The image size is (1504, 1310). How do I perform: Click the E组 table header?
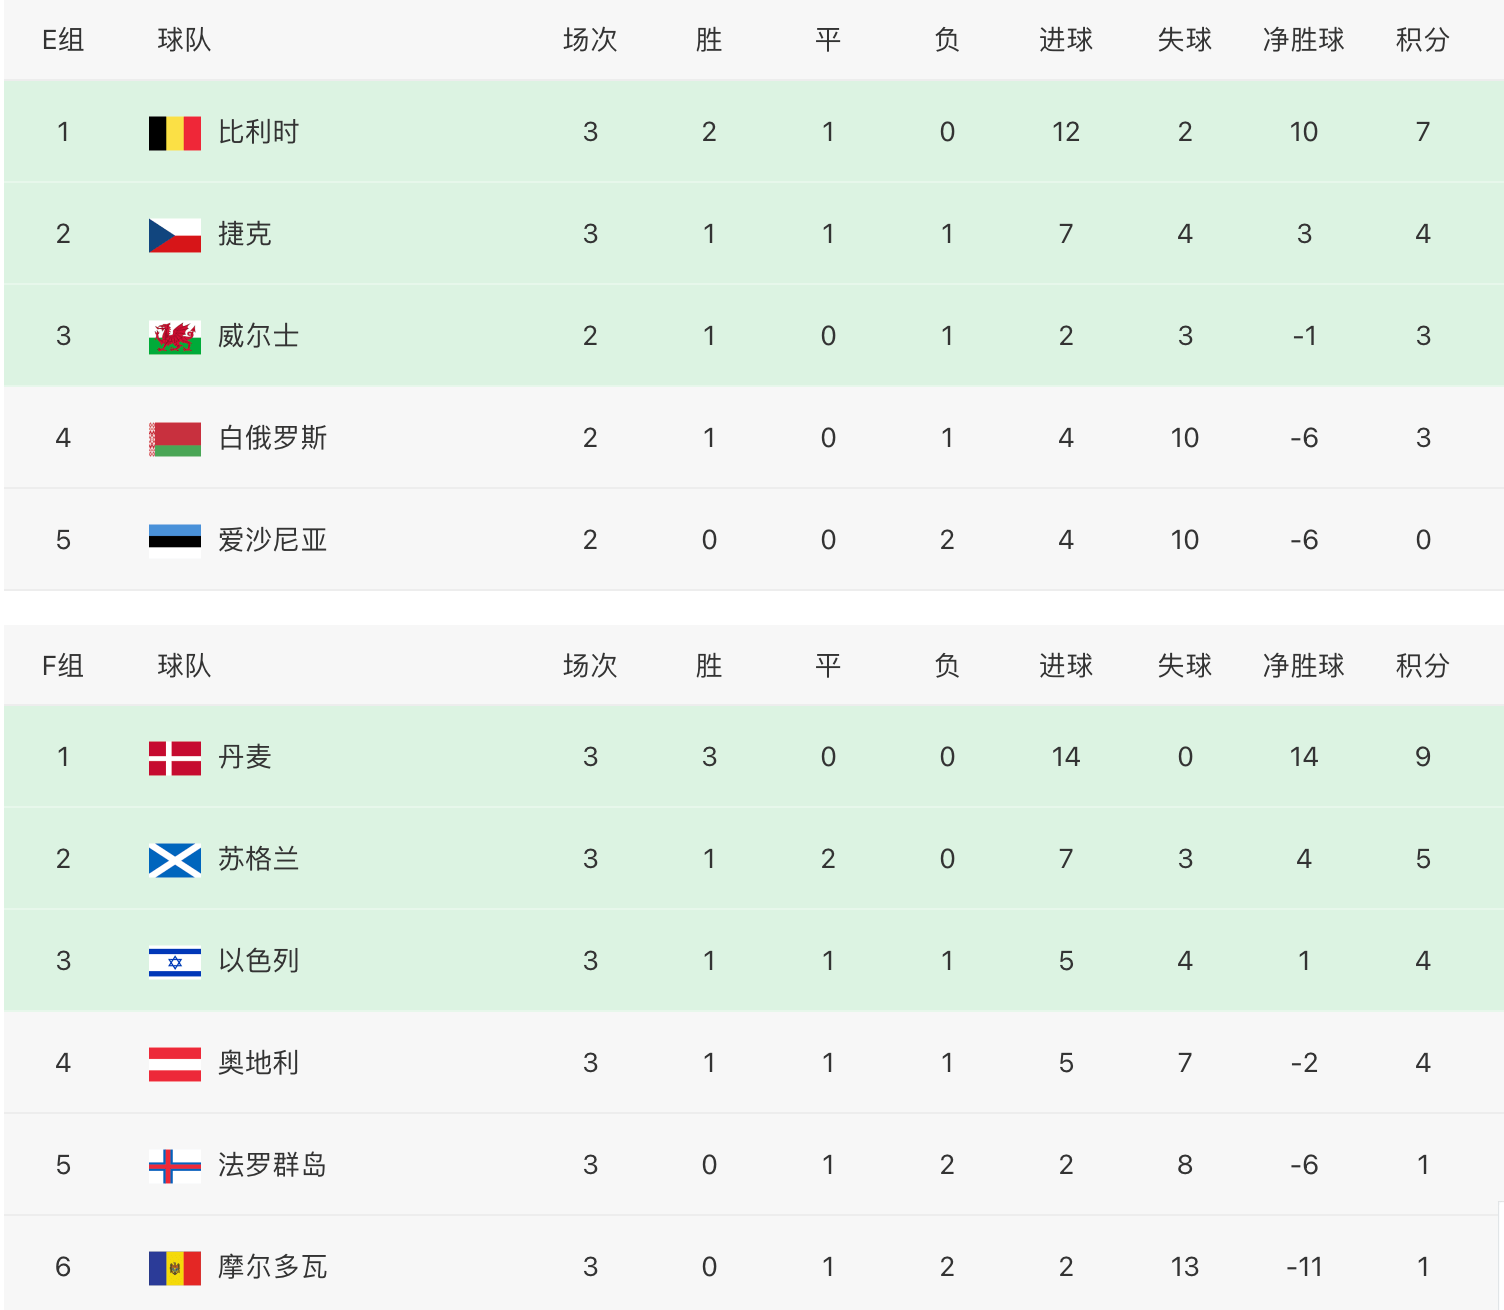[x=63, y=40]
